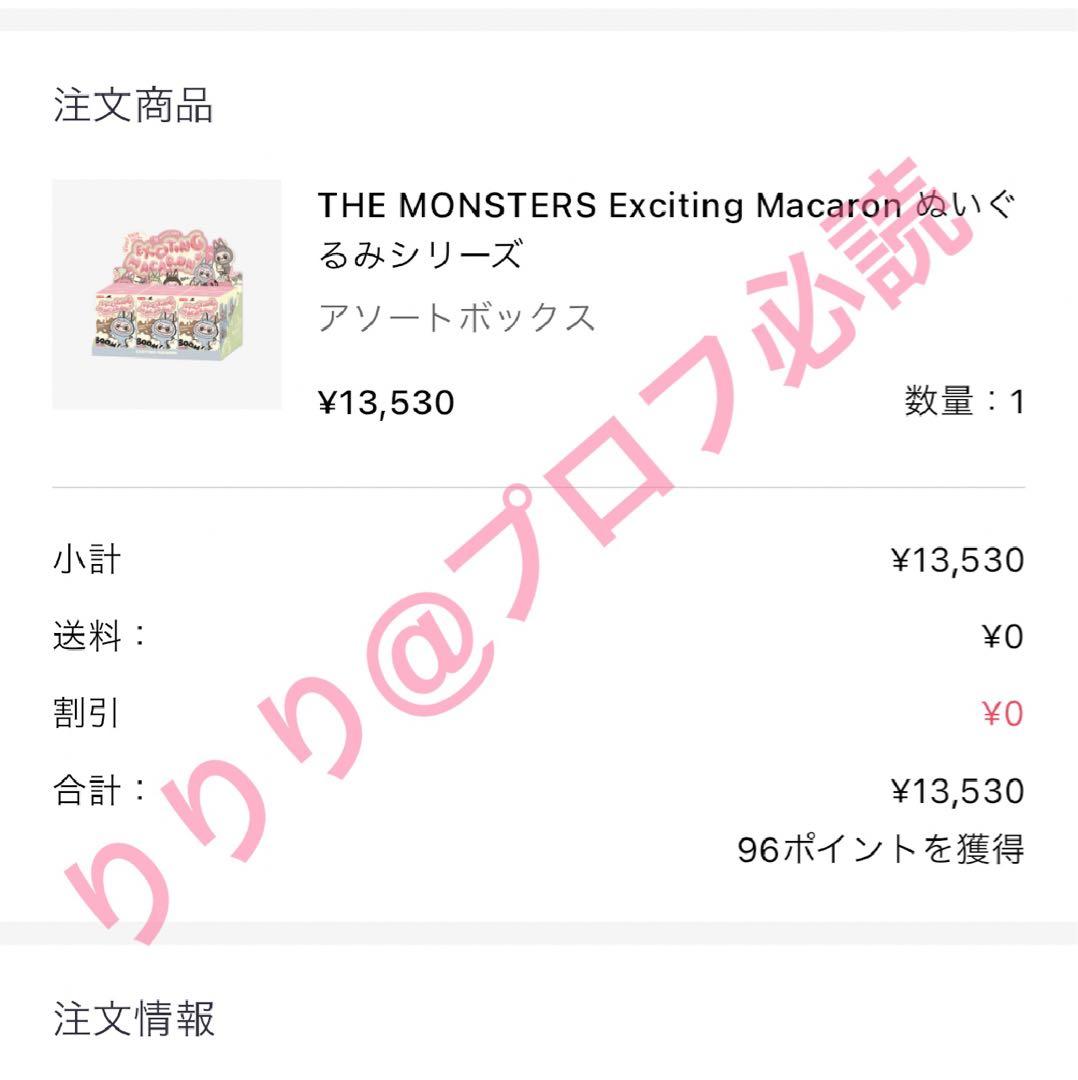Click the 合計 total label
Image resolution: width=1078 pixels, height=1080 pixels.
pos(99,790)
